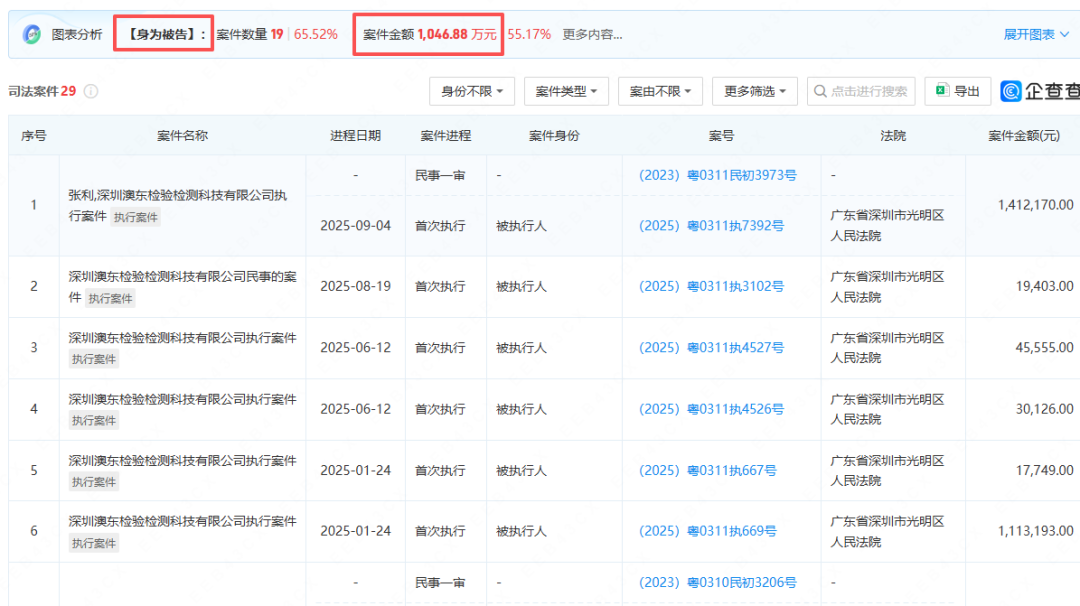Click the amount 1,412,170.00
Image resolution: width=1080 pixels, height=606 pixels.
(x=1035, y=205)
